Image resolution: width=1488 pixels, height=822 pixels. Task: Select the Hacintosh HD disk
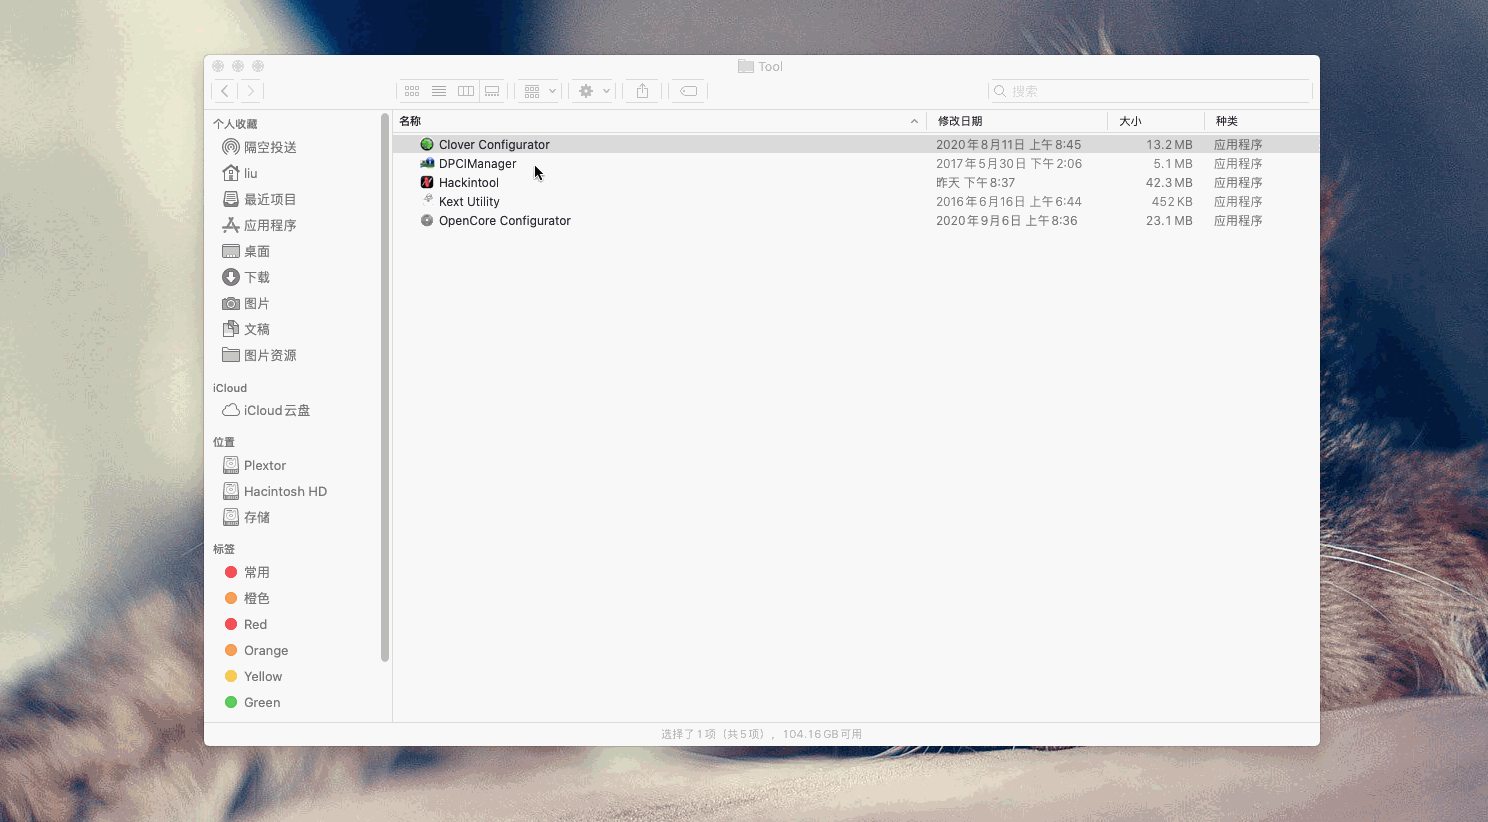[x=275, y=491]
